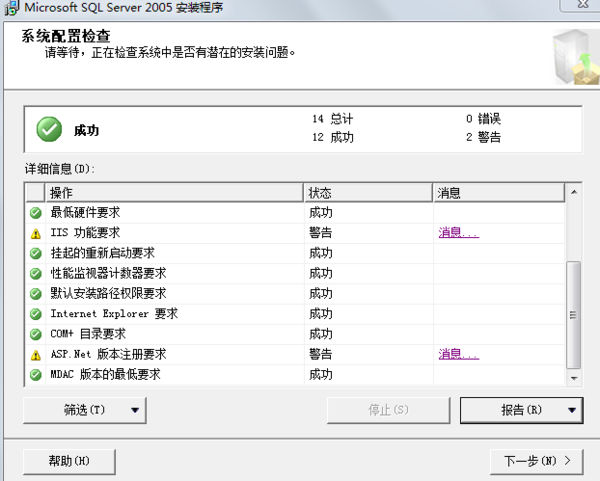Open the 消息 link for IIS 功能要求
Image resolution: width=600 pixels, height=481 pixels.
tap(458, 233)
